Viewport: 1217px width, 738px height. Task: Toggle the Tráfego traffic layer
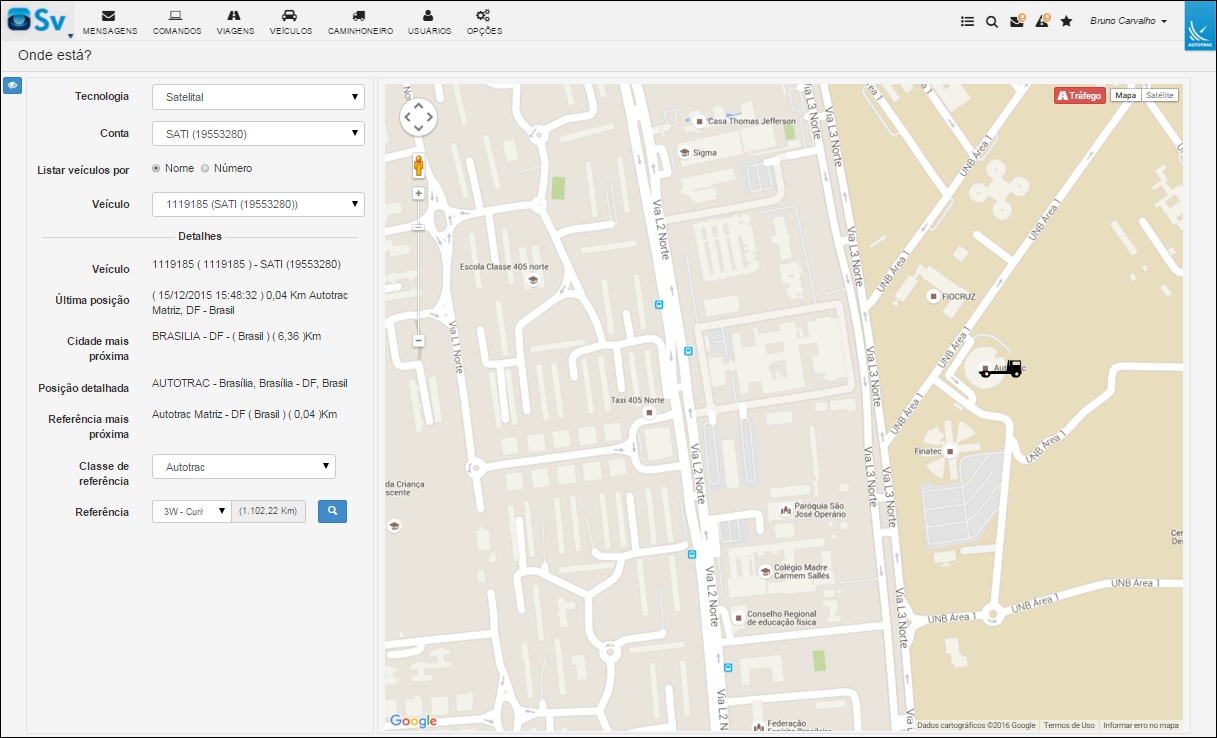[1079, 96]
